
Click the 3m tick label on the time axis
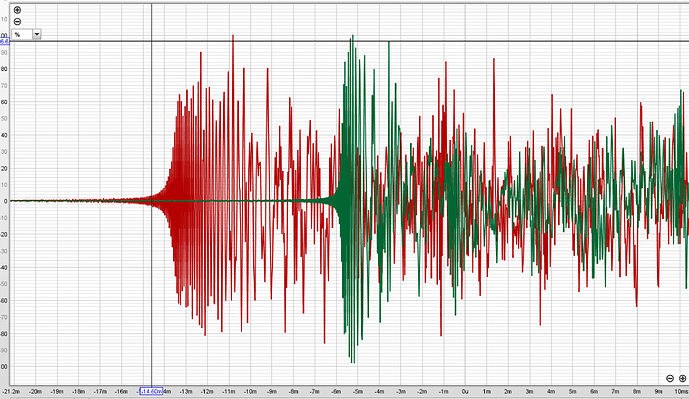[530, 392]
